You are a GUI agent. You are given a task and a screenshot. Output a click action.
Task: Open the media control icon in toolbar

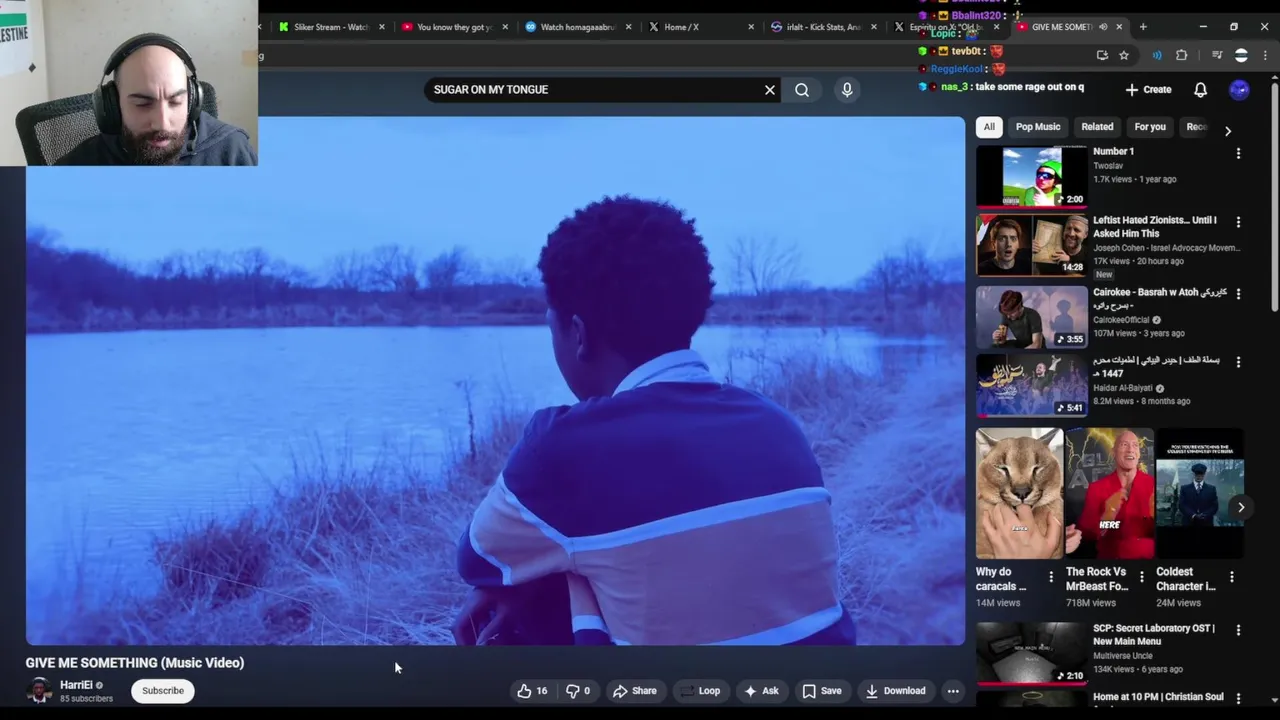pos(1217,56)
